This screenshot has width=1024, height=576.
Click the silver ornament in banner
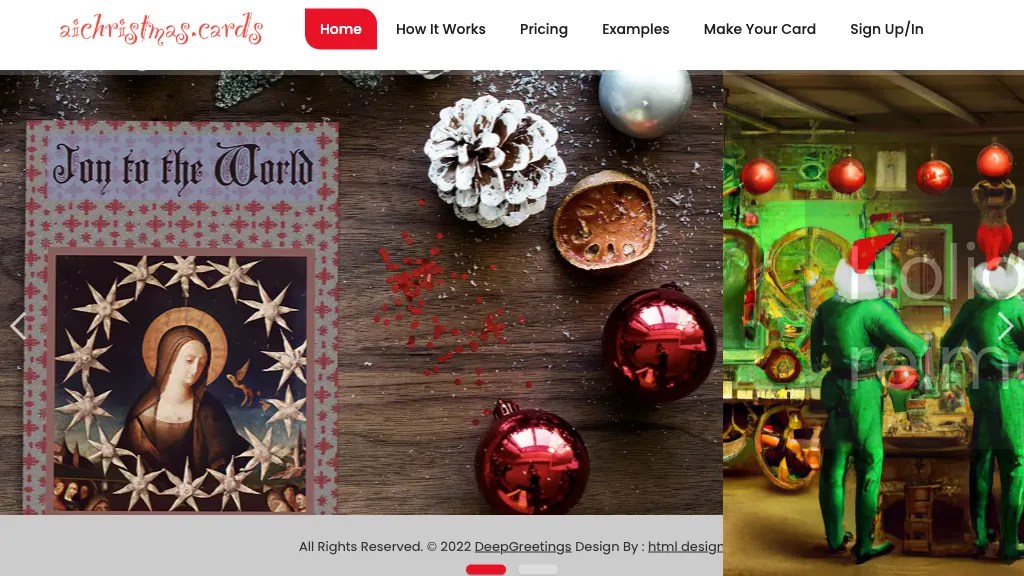[645, 103]
